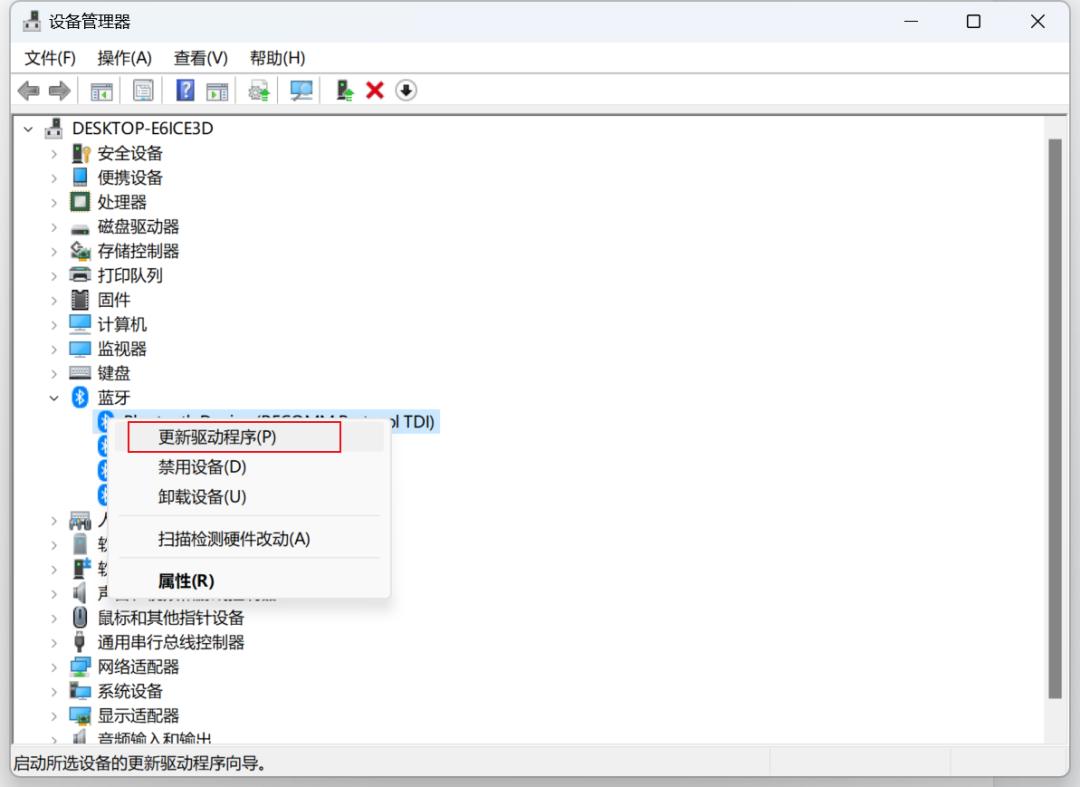Click the 鼠标和其他指针设备 mouse icon

[80, 617]
